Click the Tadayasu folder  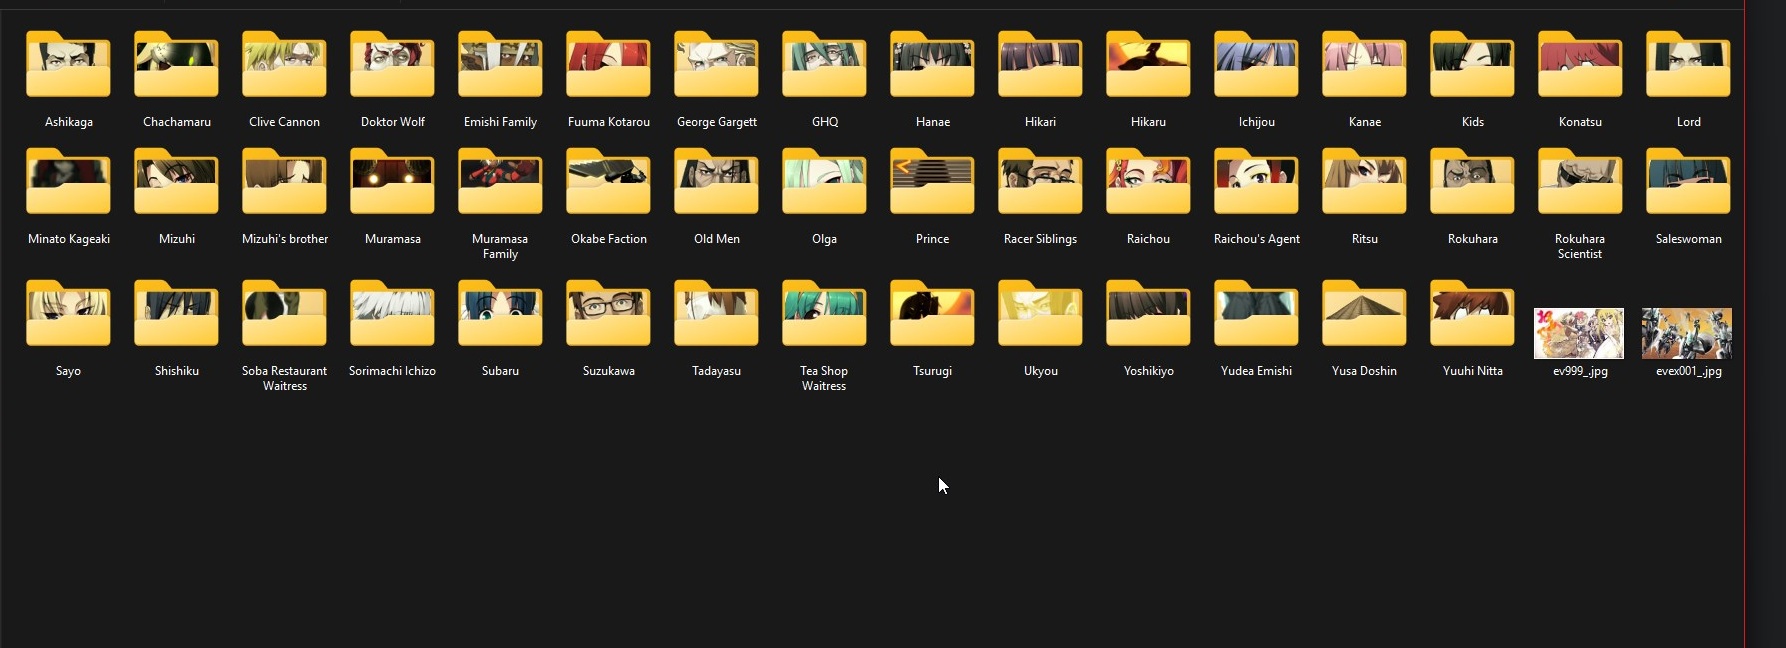[x=716, y=313]
